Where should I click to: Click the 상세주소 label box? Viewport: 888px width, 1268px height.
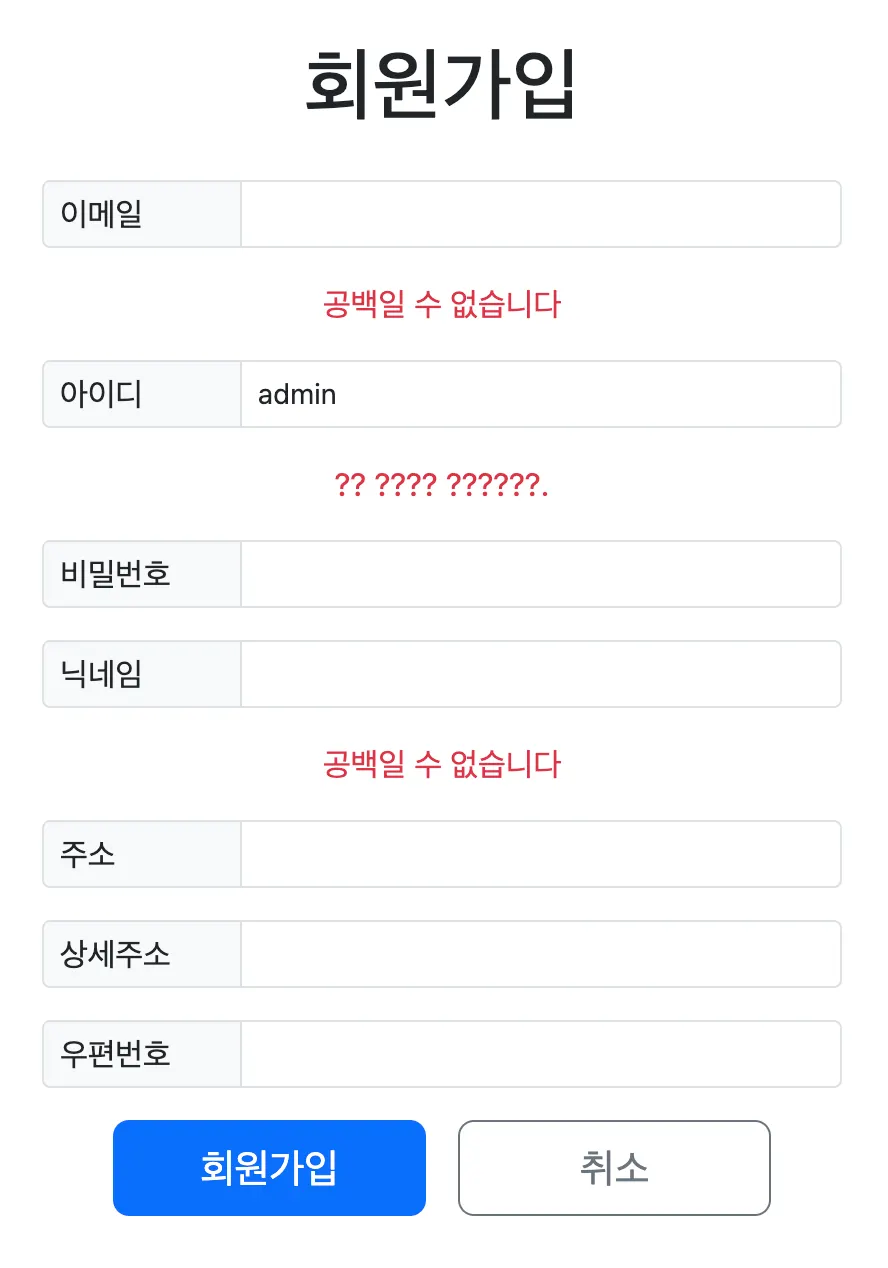coord(141,954)
